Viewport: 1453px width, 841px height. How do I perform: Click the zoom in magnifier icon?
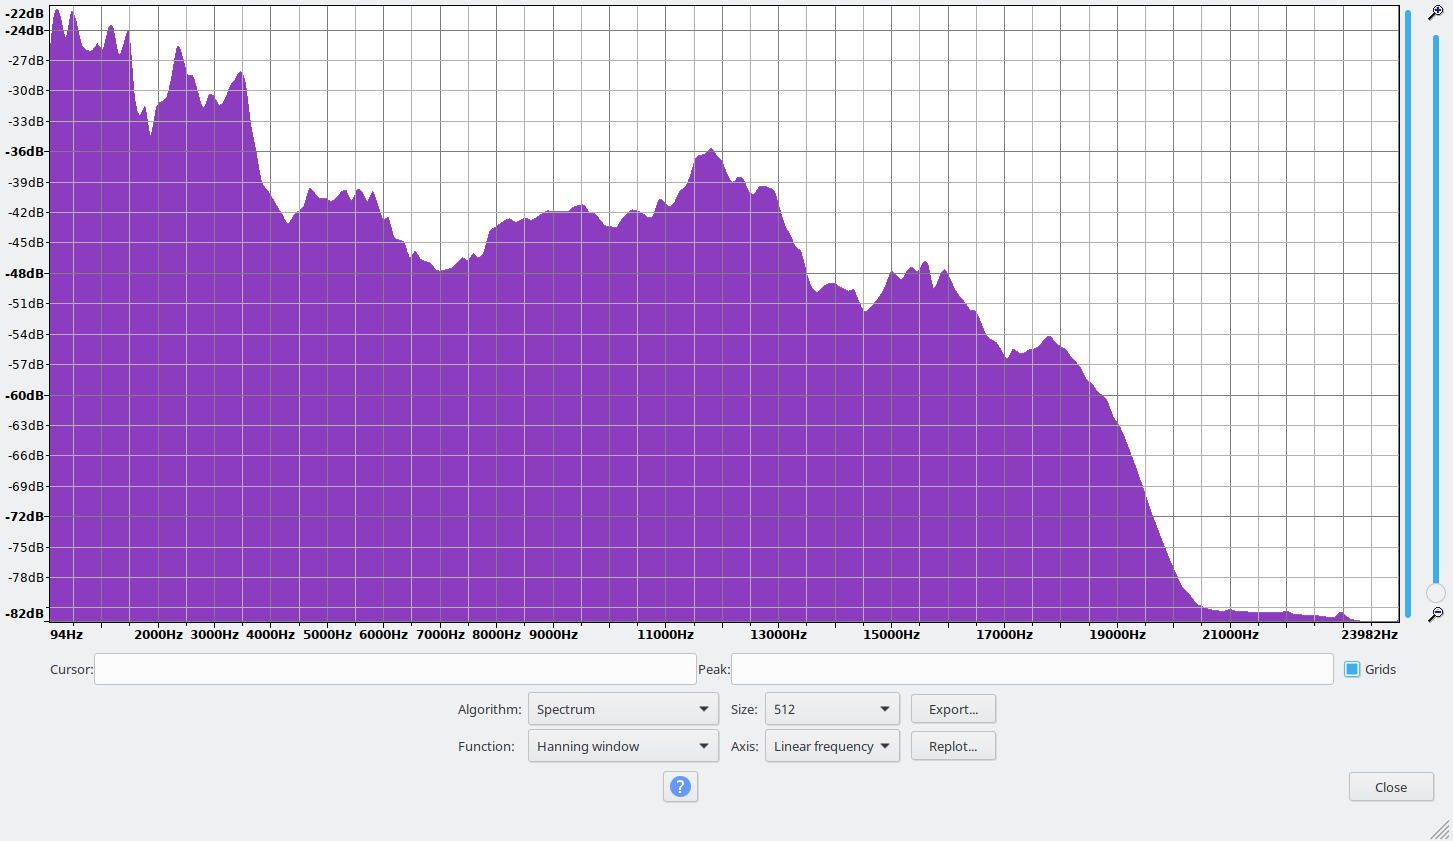1435,13
